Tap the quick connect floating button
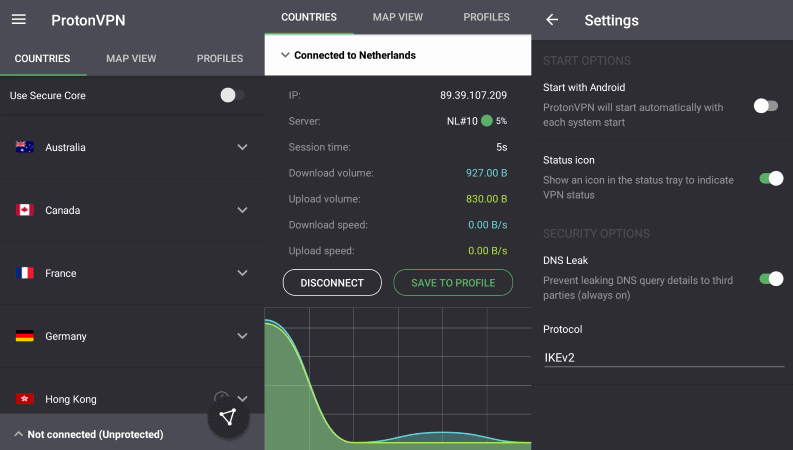The height and width of the screenshot is (450, 793). (228, 417)
